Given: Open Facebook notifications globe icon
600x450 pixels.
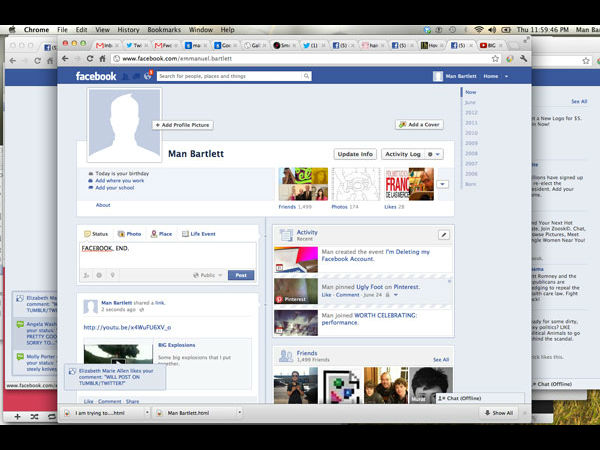Looking at the screenshot, I should (x=148, y=76).
